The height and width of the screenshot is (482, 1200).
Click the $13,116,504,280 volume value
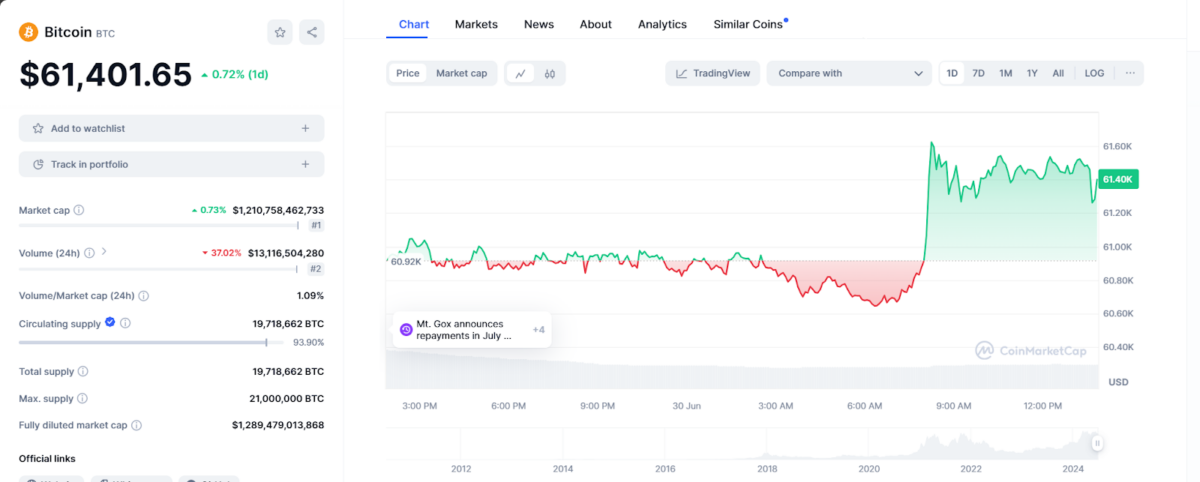285,253
